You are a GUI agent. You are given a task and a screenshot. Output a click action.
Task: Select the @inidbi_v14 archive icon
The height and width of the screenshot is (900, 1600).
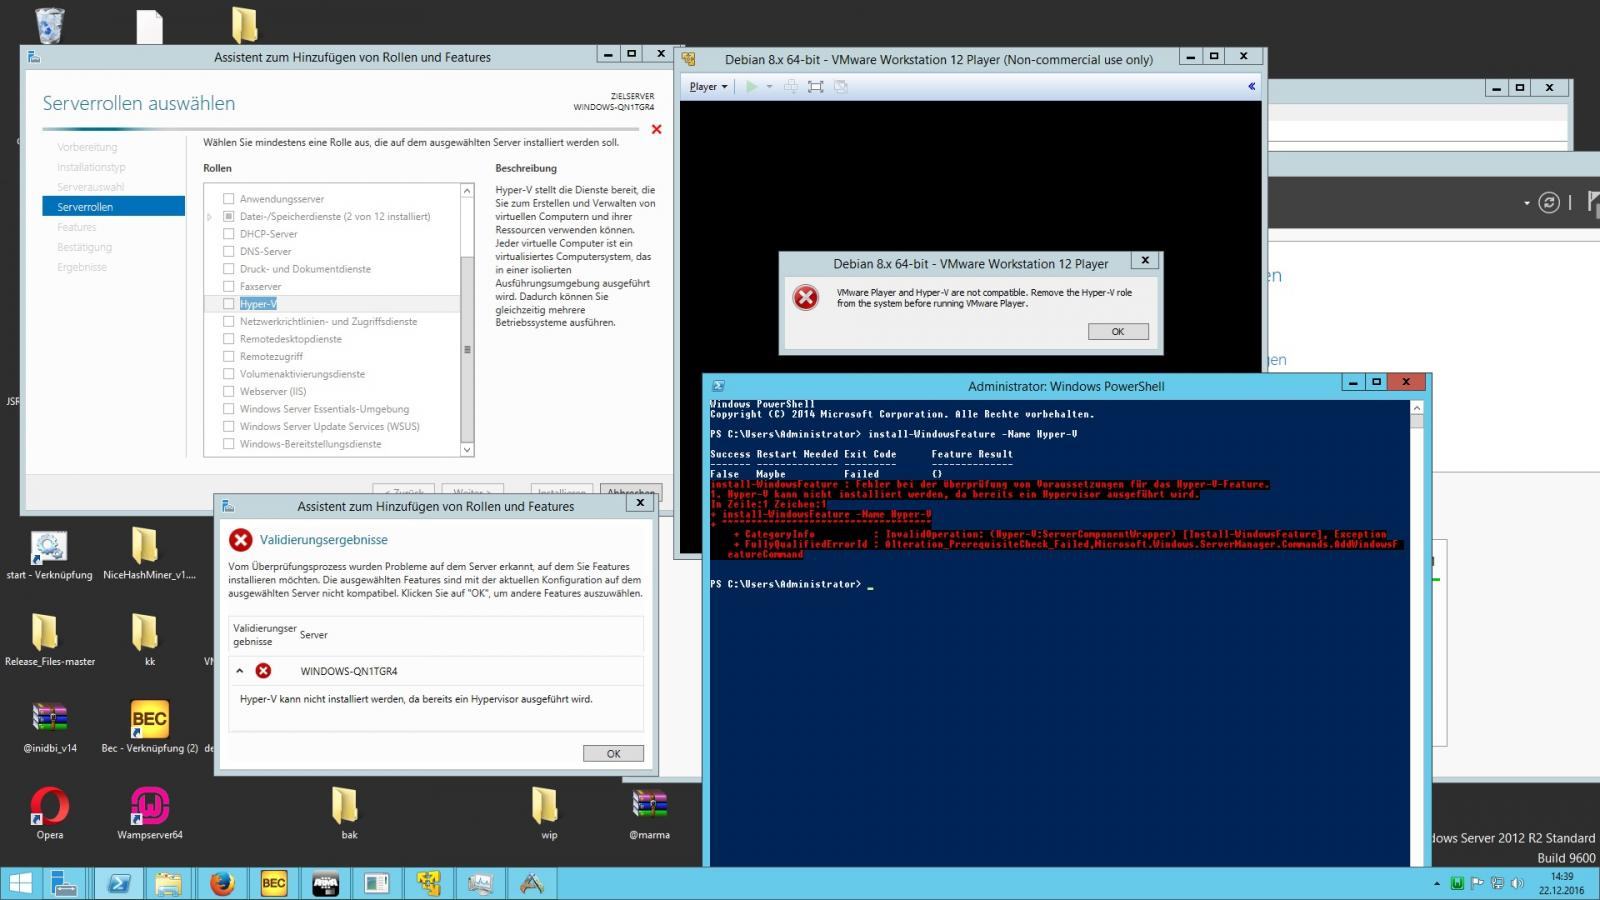(x=49, y=719)
